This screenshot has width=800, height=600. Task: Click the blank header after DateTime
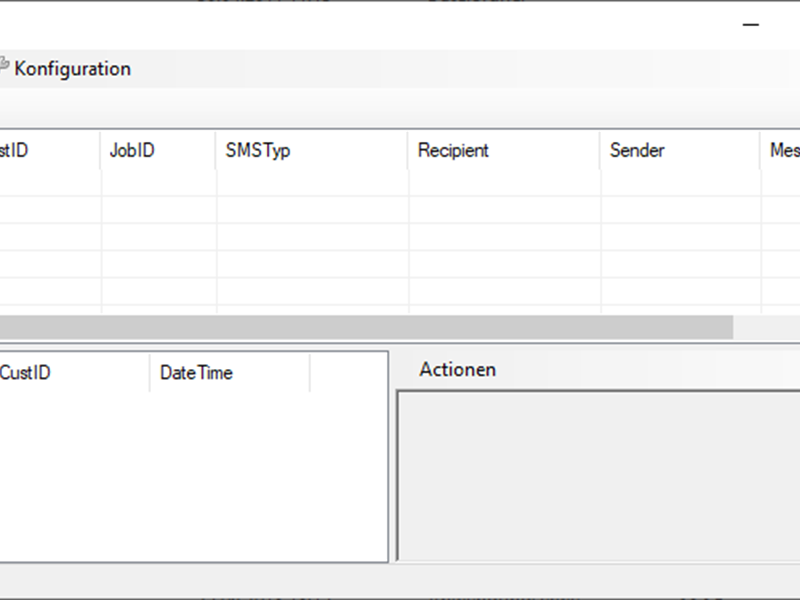click(x=347, y=373)
